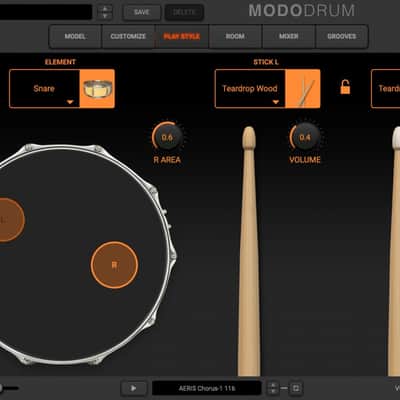The height and width of the screenshot is (400, 400).
Task: Adjust the VOLUME knob
Action: tap(305, 137)
